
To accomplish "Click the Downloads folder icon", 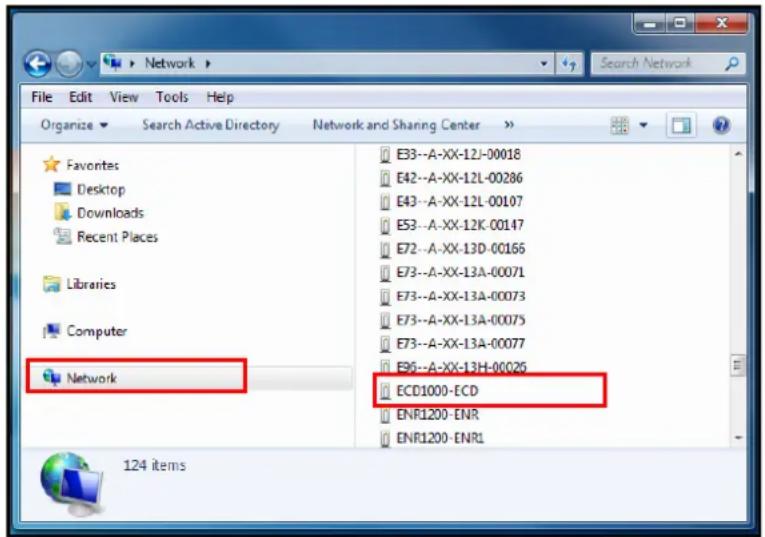I will pyautogui.click(x=62, y=212).
